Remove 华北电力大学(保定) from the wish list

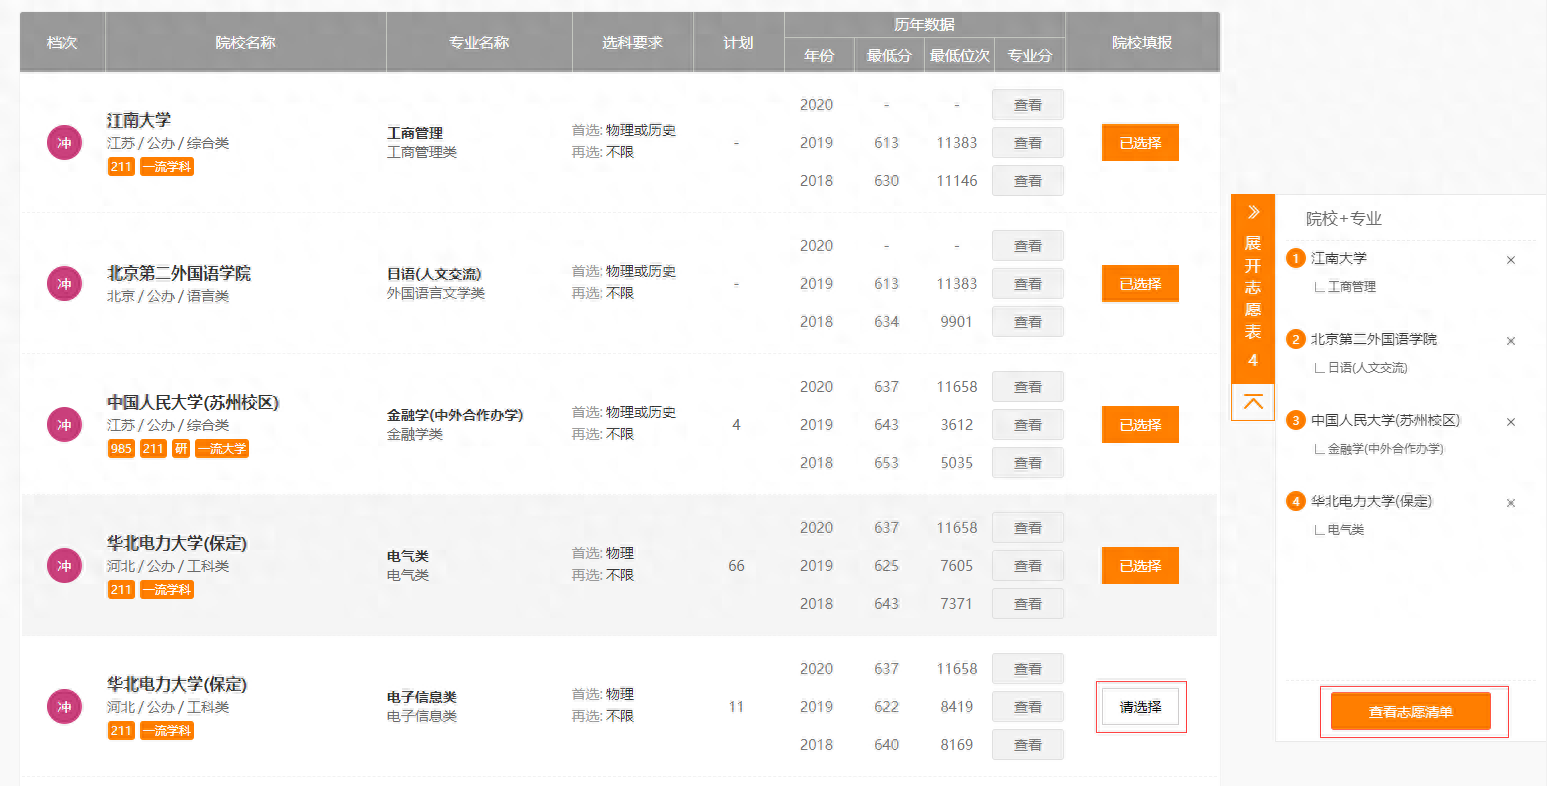pos(1510,503)
